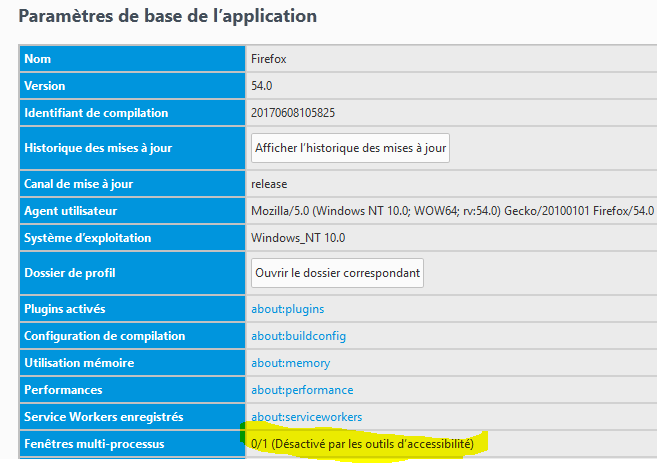Screen dimensions: 657x463
Task: Click the 'Dossier de profil' label
Action: (x=70, y=273)
